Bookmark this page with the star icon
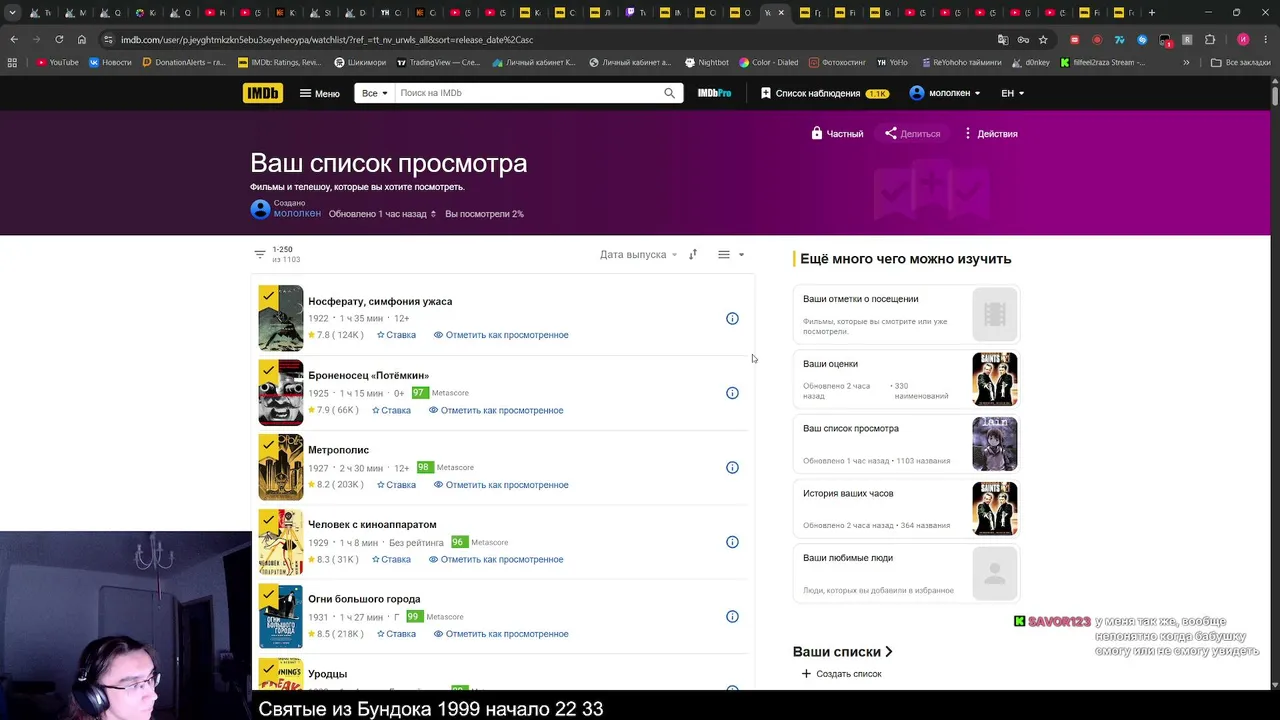1280x720 pixels. click(1043, 40)
